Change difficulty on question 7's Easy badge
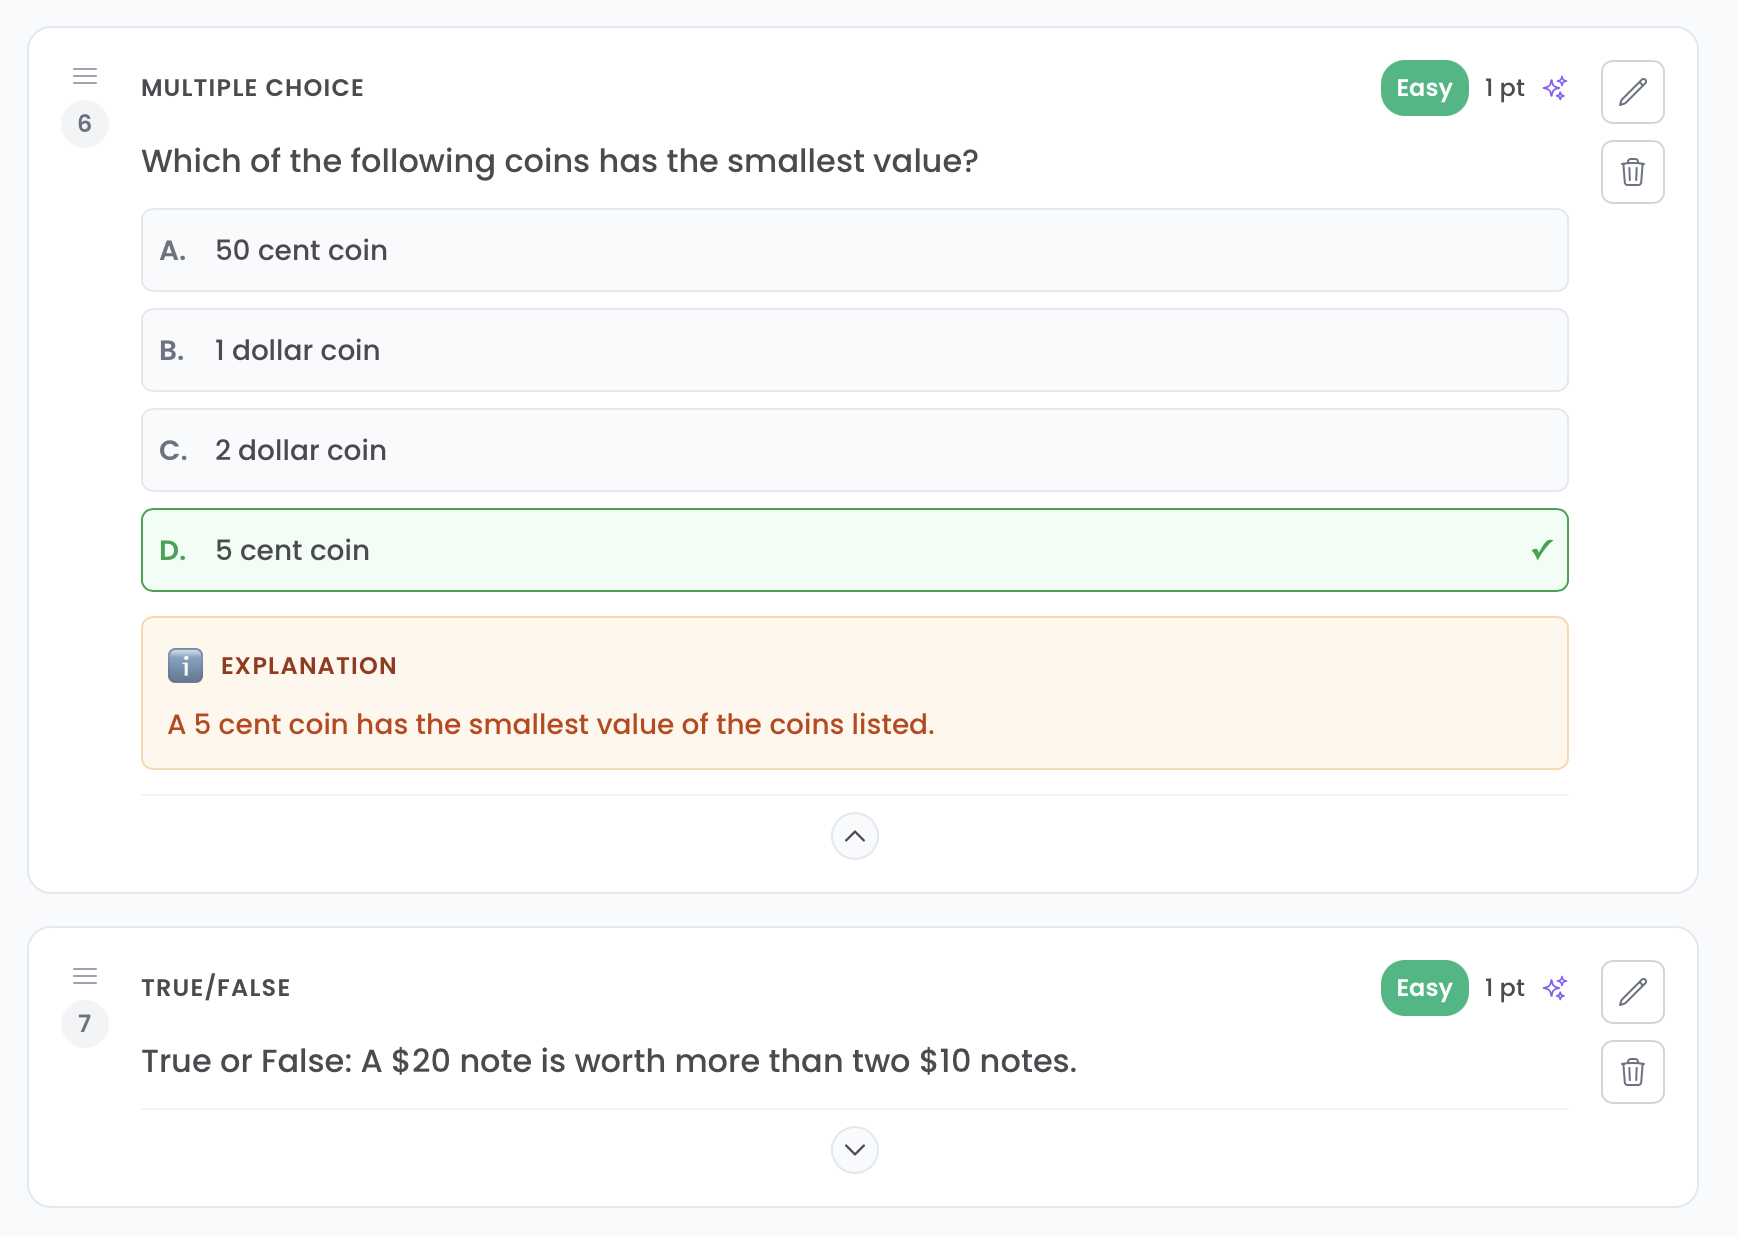Image resolution: width=1738 pixels, height=1236 pixels. click(x=1424, y=988)
